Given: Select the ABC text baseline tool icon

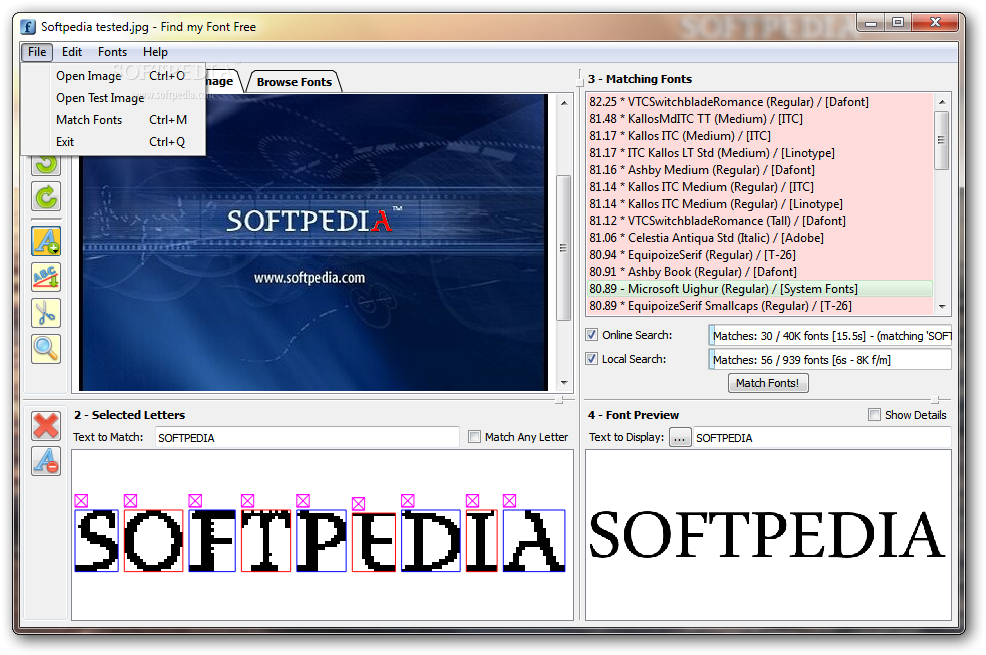Looking at the screenshot, I should 46,277.
